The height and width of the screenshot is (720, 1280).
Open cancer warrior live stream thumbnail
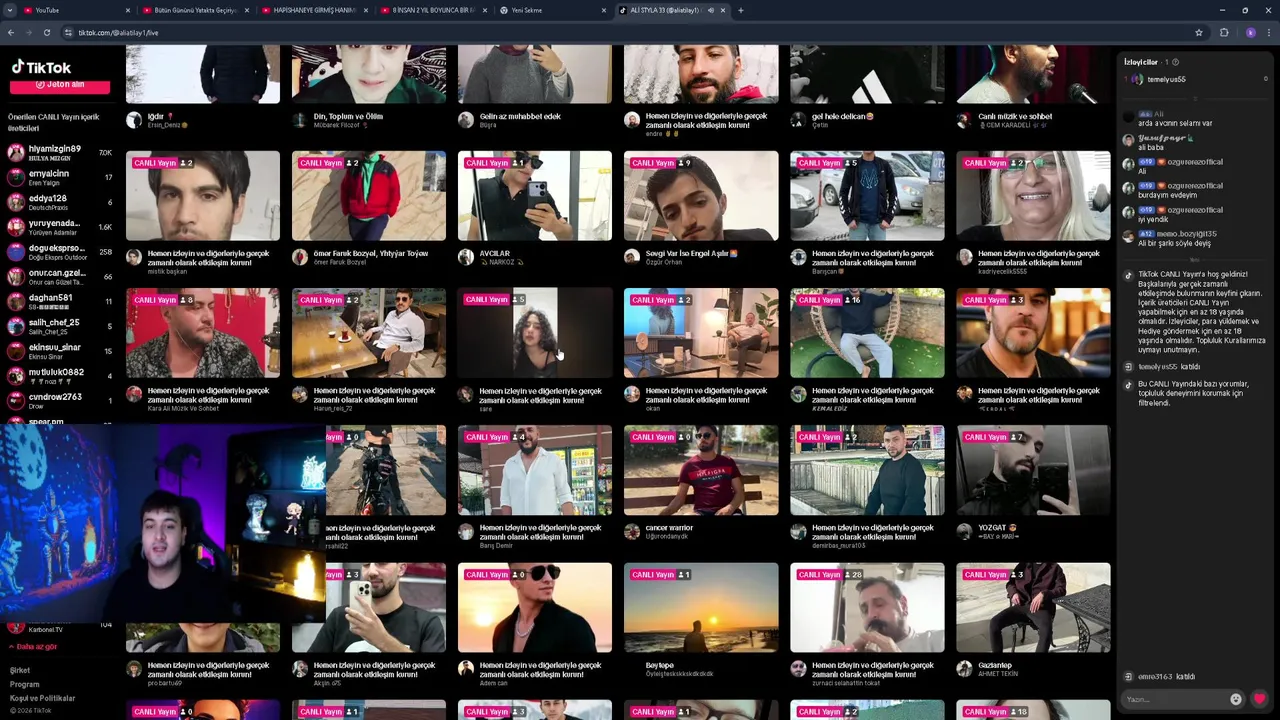[701, 470]
